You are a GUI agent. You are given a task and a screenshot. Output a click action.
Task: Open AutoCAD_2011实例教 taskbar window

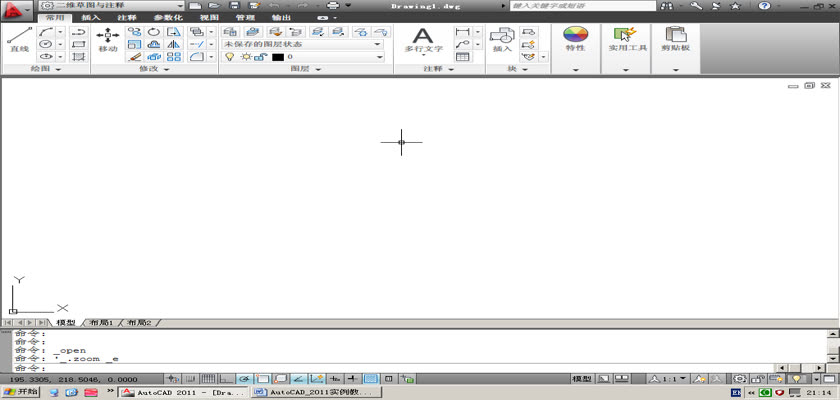(x=317, y=393)
